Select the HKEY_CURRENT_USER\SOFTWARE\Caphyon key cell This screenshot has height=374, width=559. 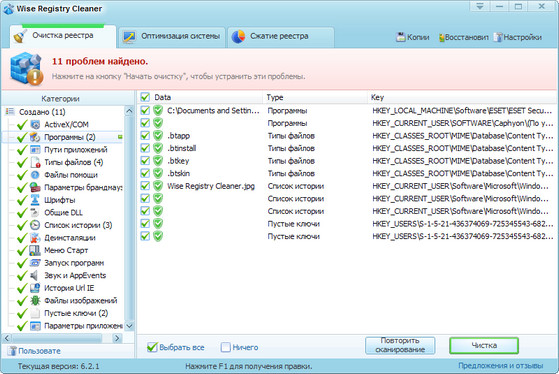(462, 123)
